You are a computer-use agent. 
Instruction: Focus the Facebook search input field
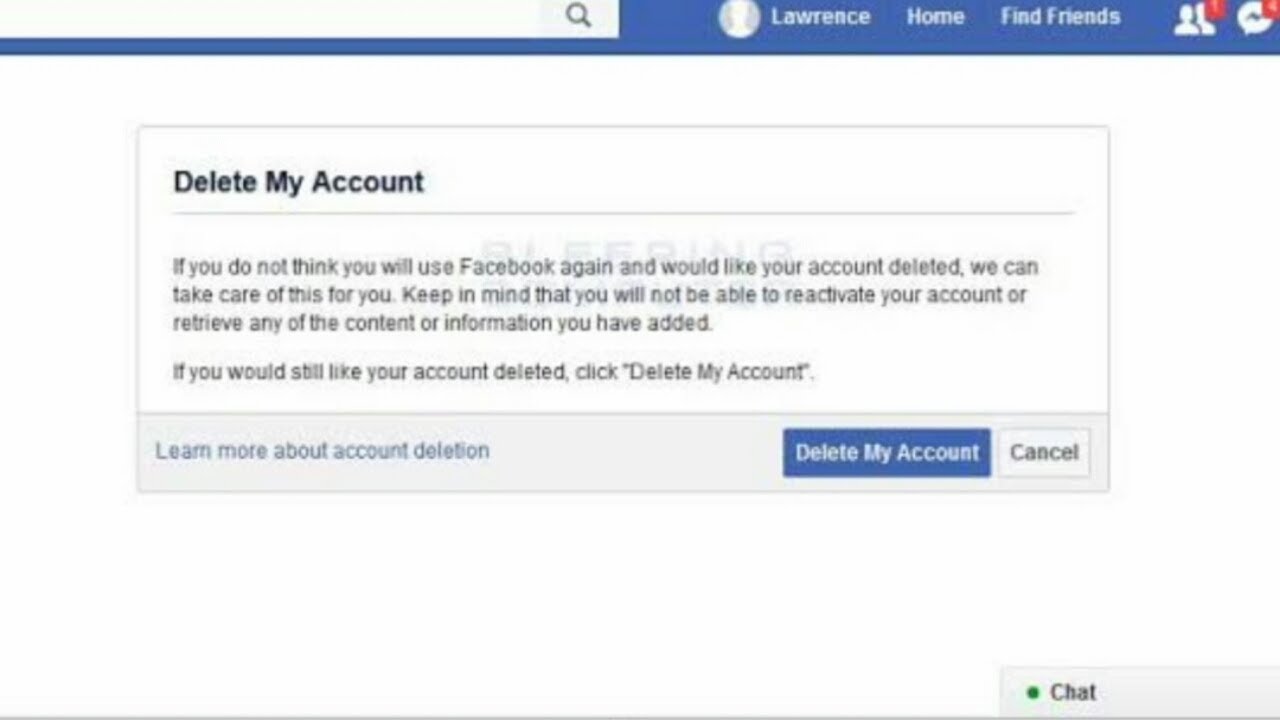[270, 16]
